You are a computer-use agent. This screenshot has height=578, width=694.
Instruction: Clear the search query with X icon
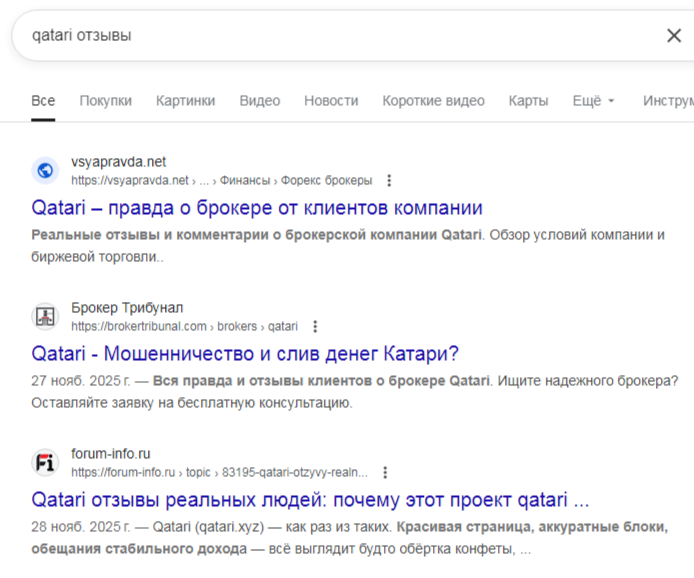pyautogui.click(x=673, y=36)
